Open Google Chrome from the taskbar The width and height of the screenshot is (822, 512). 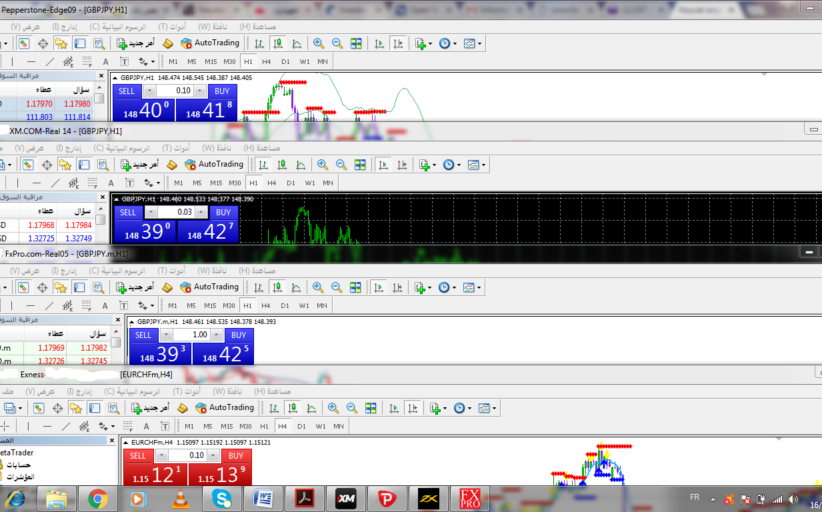[x=98, y=497]
